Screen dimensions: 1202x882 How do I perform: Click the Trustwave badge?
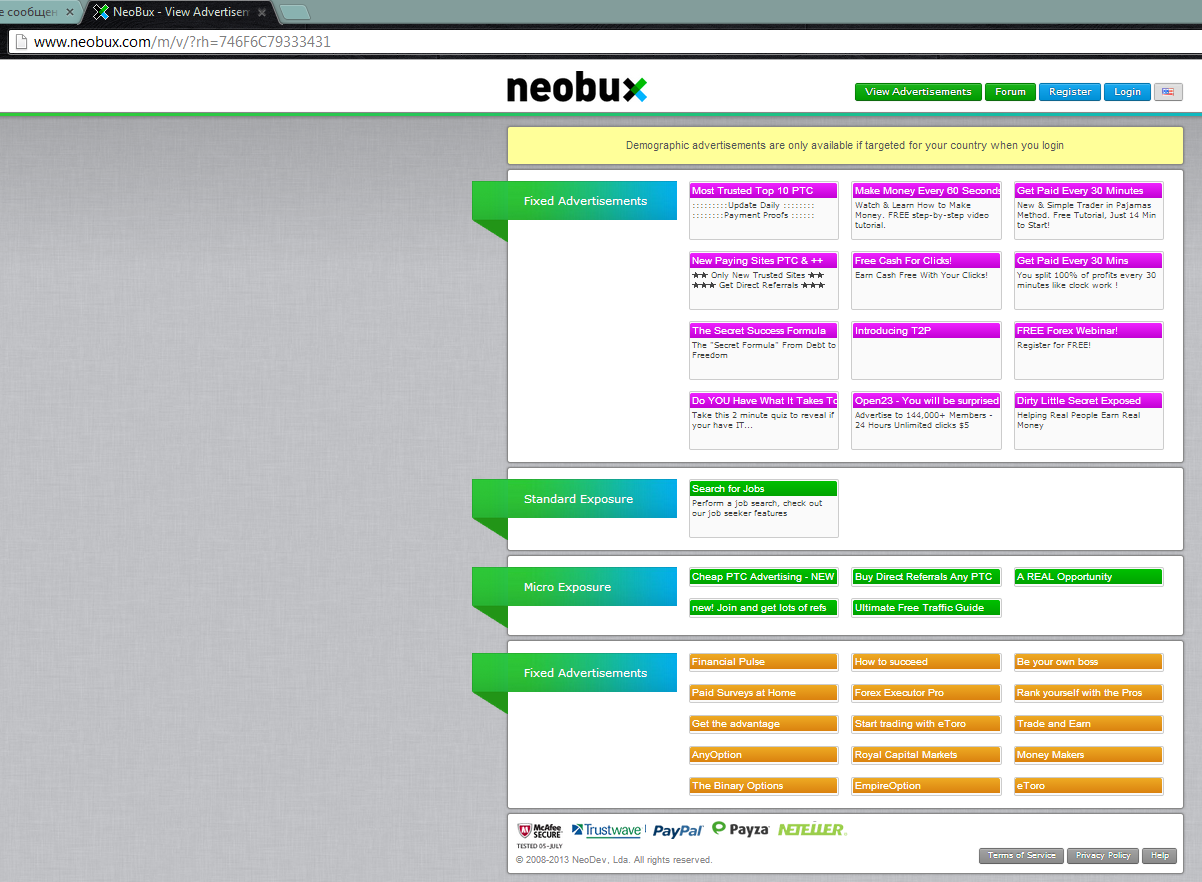[607, 830]
